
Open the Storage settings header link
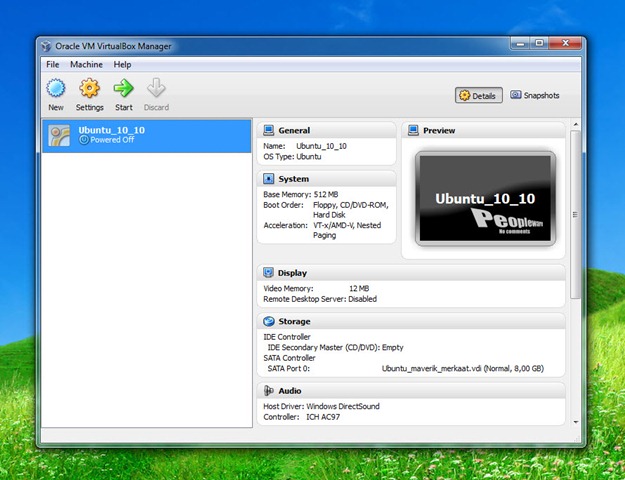tap(294, 321)
